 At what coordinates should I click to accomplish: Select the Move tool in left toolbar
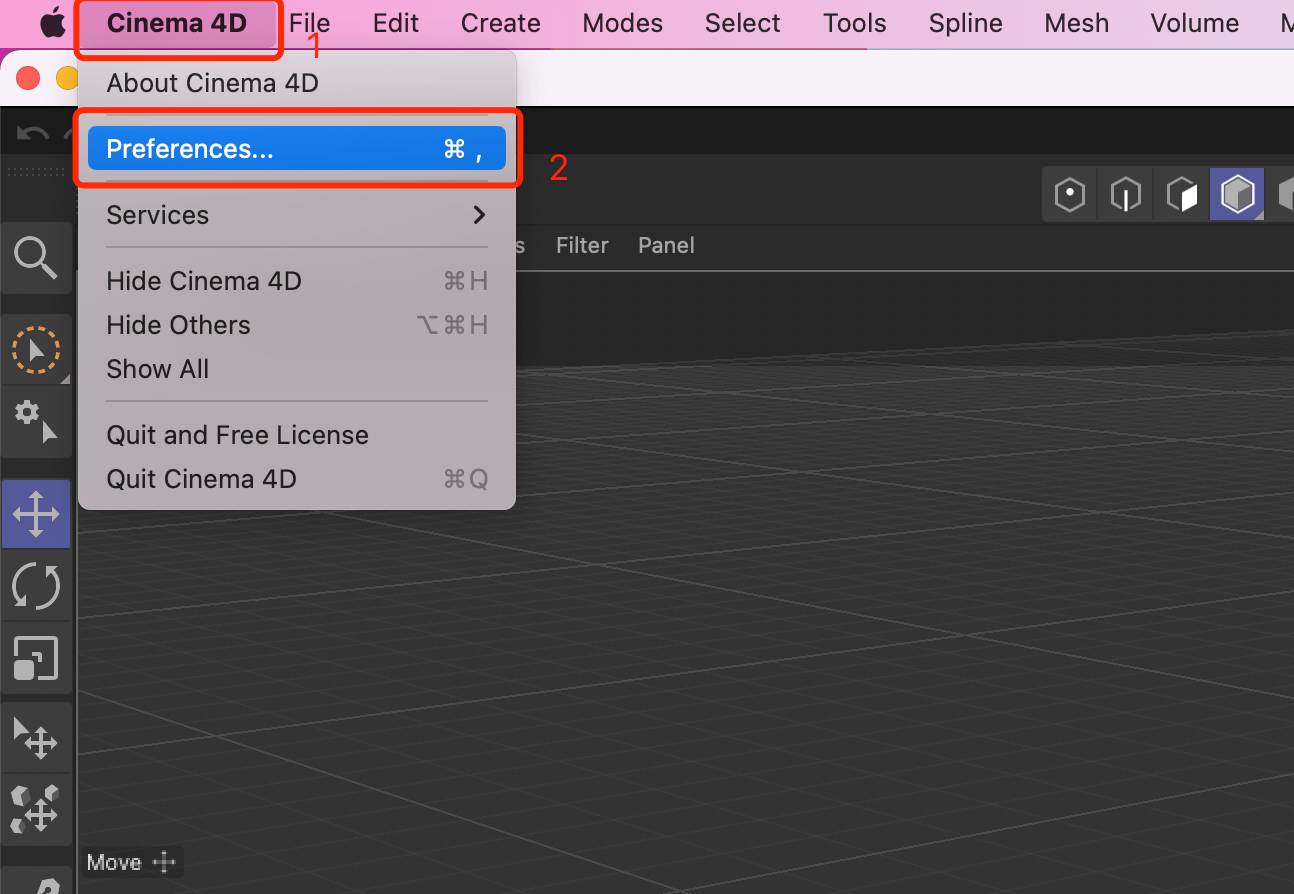coord(36,514)
